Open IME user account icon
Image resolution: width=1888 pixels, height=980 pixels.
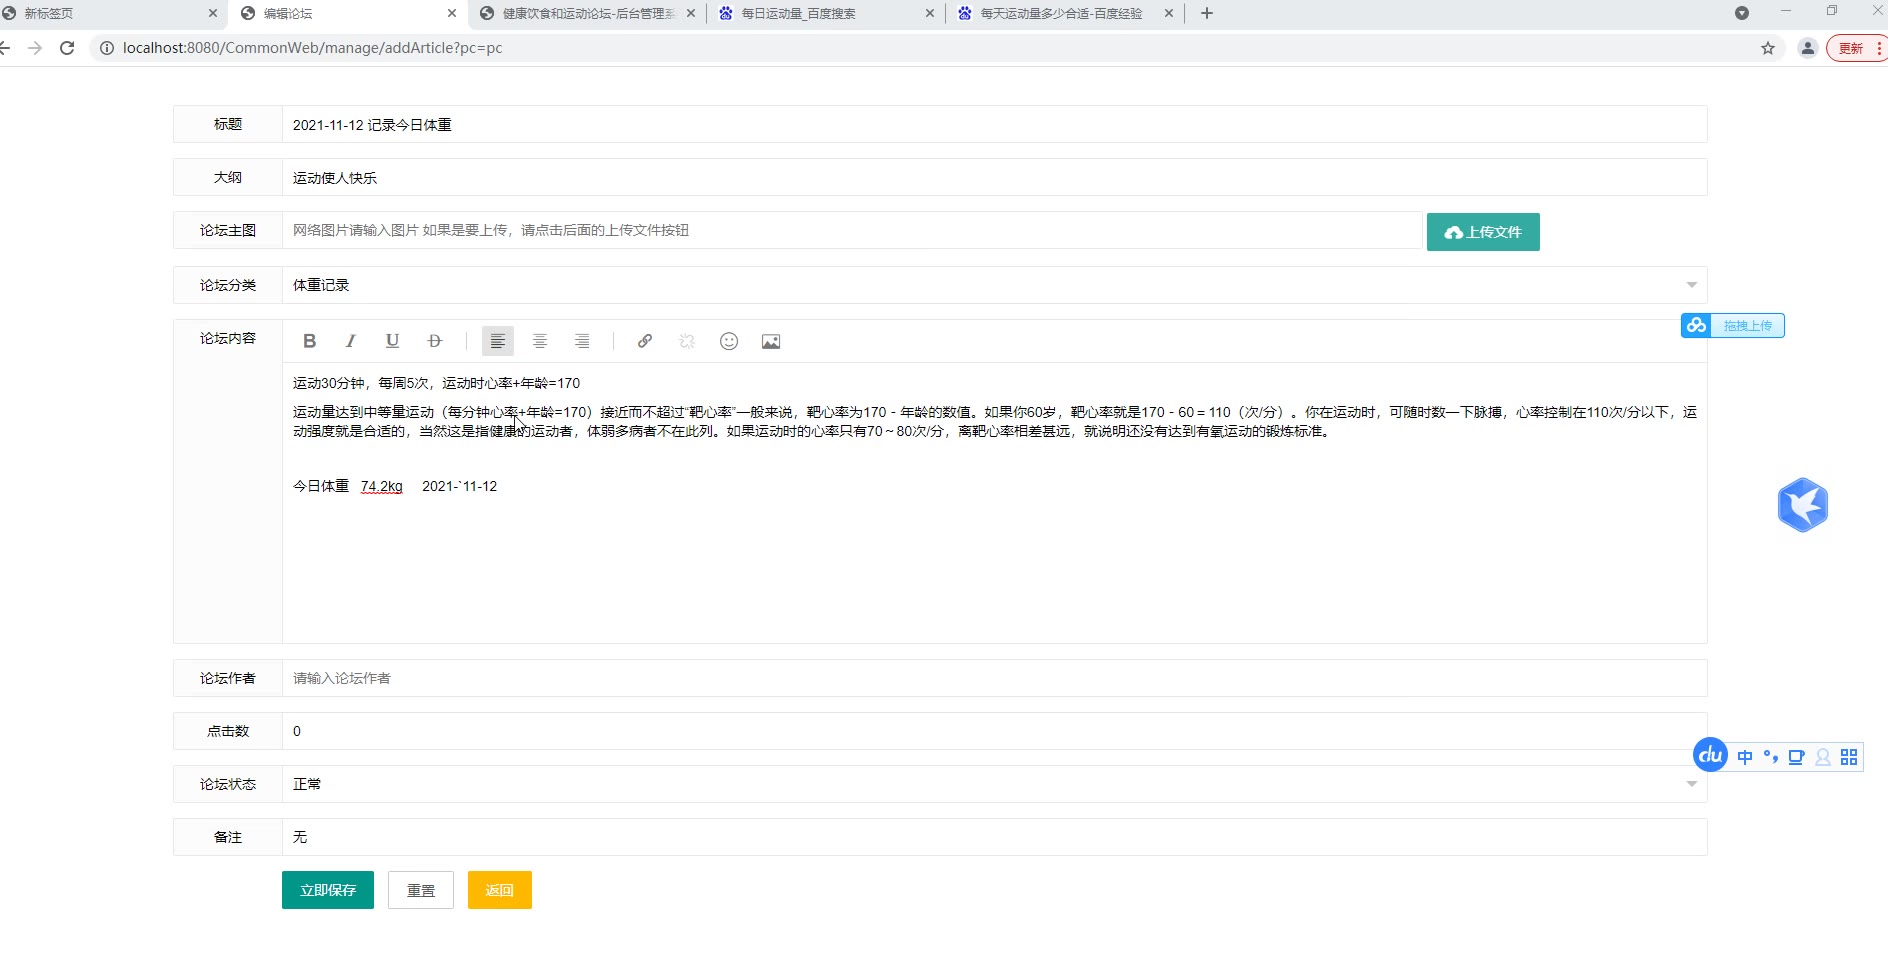(1823, 757)
